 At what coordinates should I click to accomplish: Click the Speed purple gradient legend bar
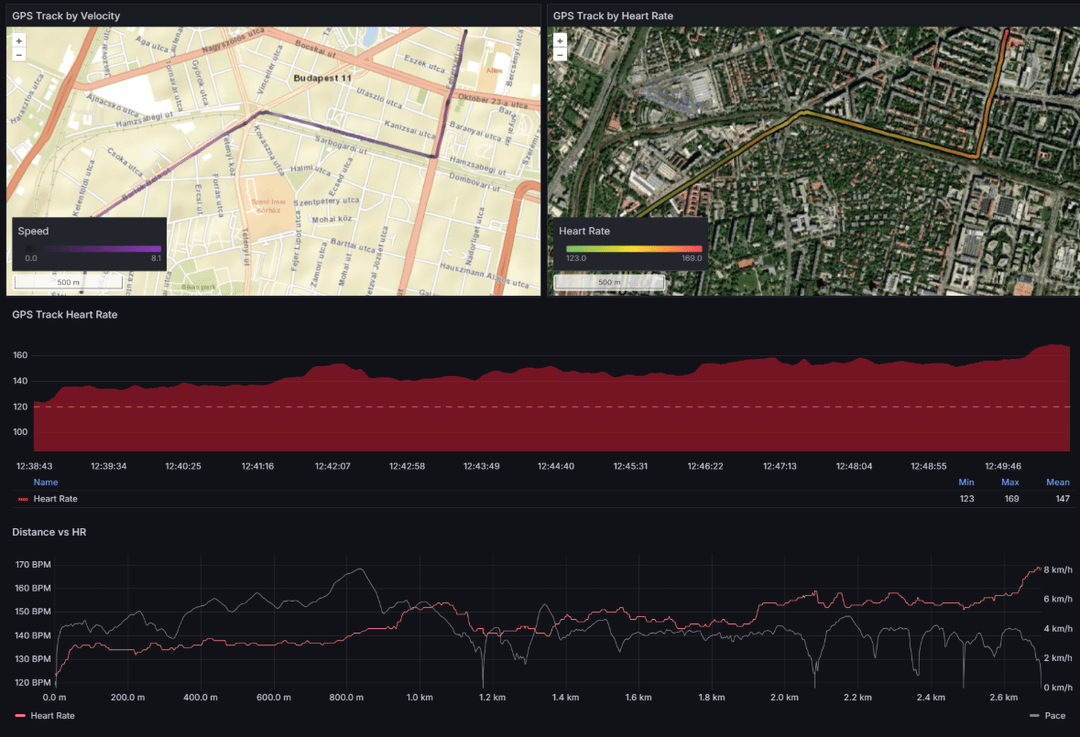click(x=93, y=248)
